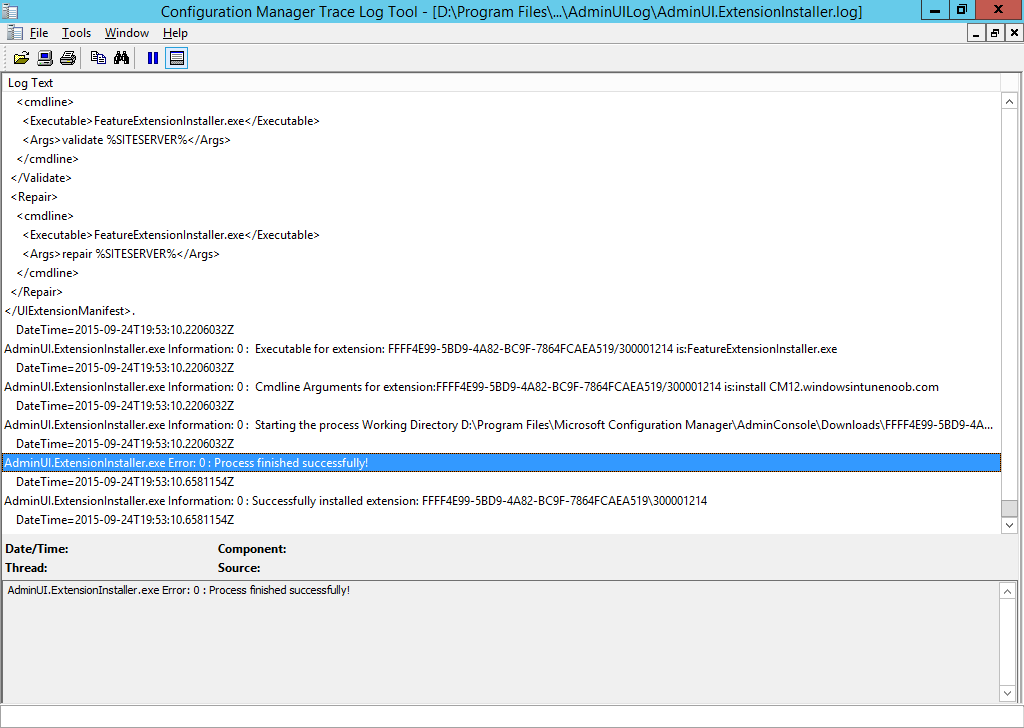Click scroll up arrow of details pane

(x=1007, y=592)
